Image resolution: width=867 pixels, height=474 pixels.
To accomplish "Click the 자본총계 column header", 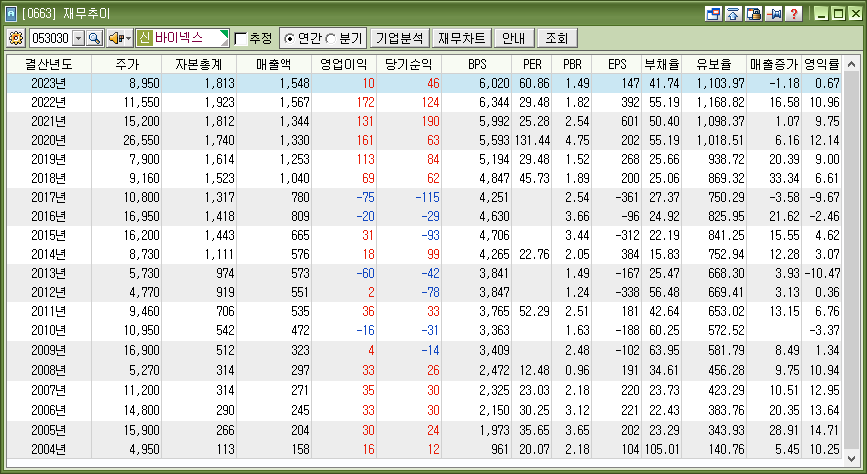I will [199, 64].
